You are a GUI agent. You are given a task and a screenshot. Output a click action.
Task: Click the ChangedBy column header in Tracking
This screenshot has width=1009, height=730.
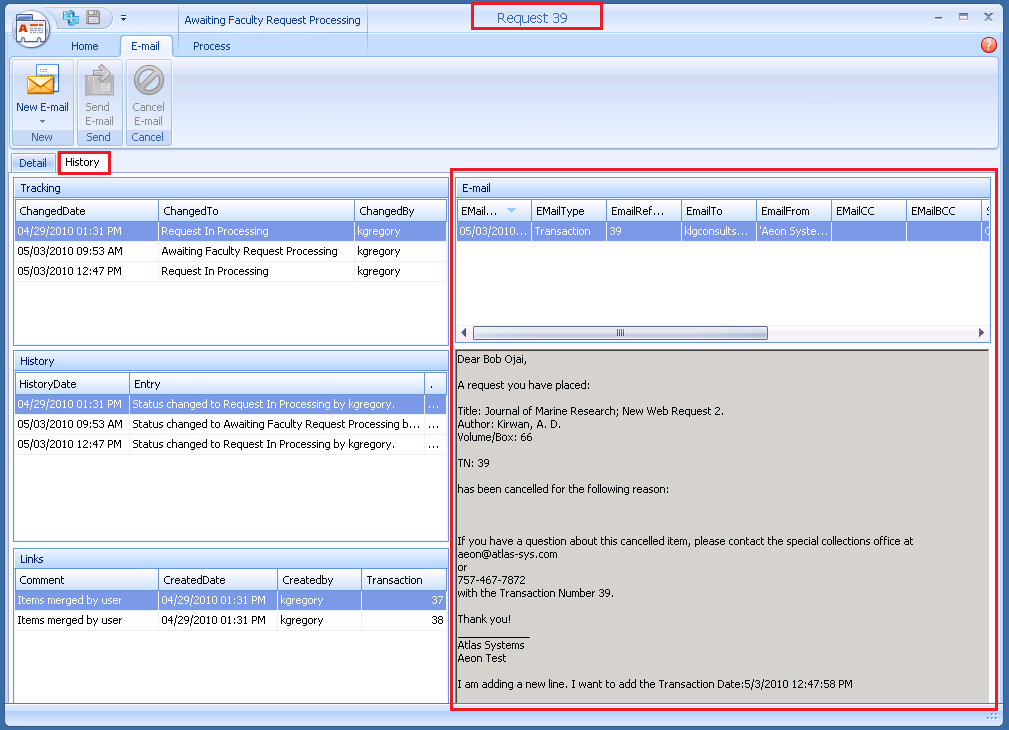point(399,211)
